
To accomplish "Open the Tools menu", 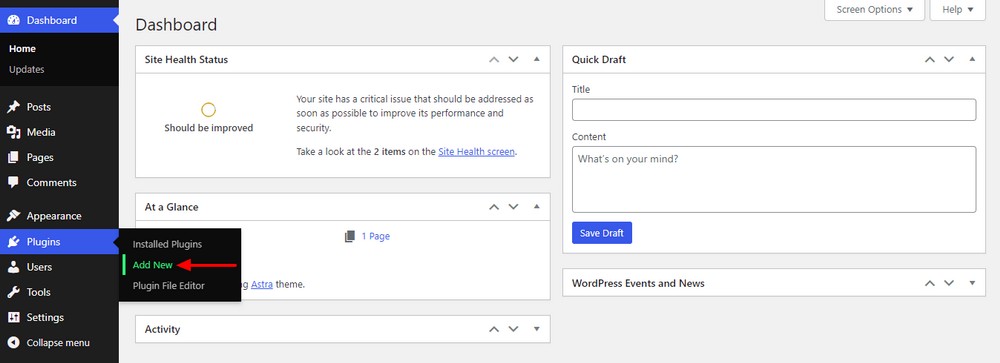I will 59,292.
